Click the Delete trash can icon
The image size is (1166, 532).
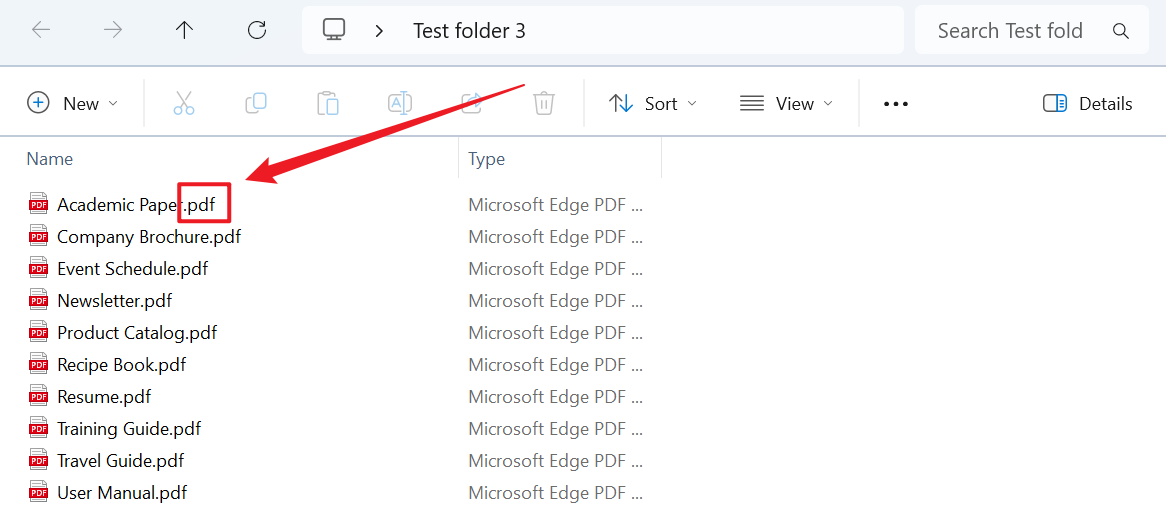pos(544,103)
